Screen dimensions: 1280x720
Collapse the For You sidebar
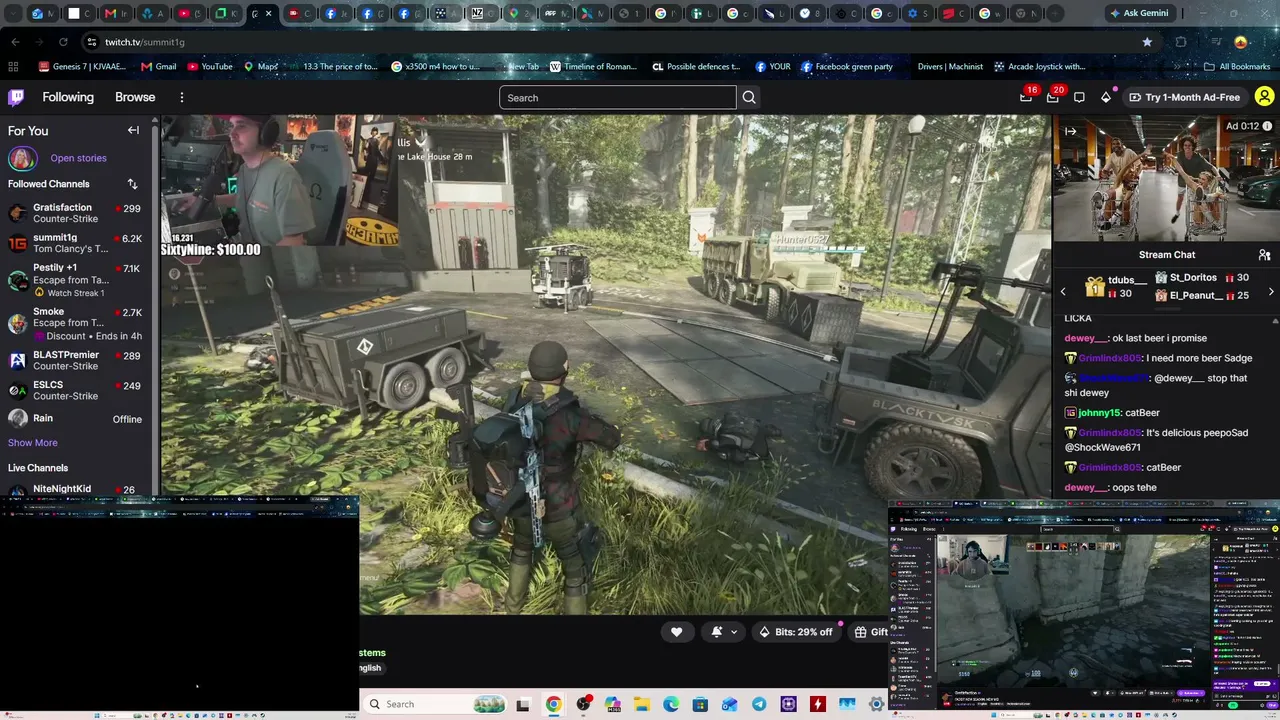(x=133, y=130)
